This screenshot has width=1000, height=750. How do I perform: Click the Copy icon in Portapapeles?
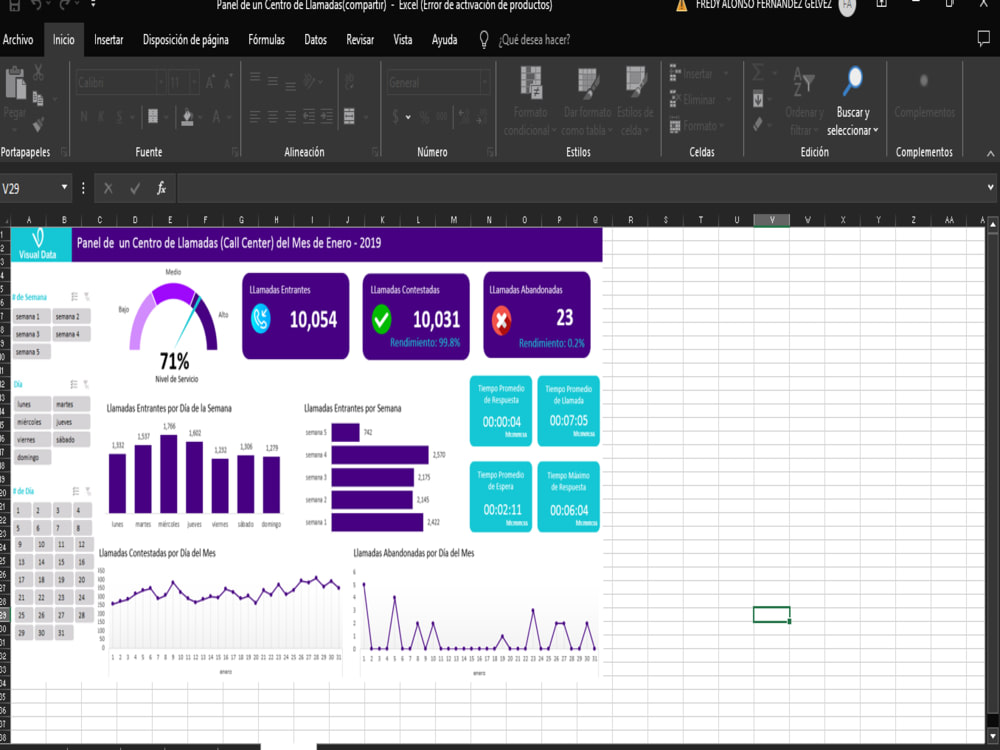coord(38,98)
